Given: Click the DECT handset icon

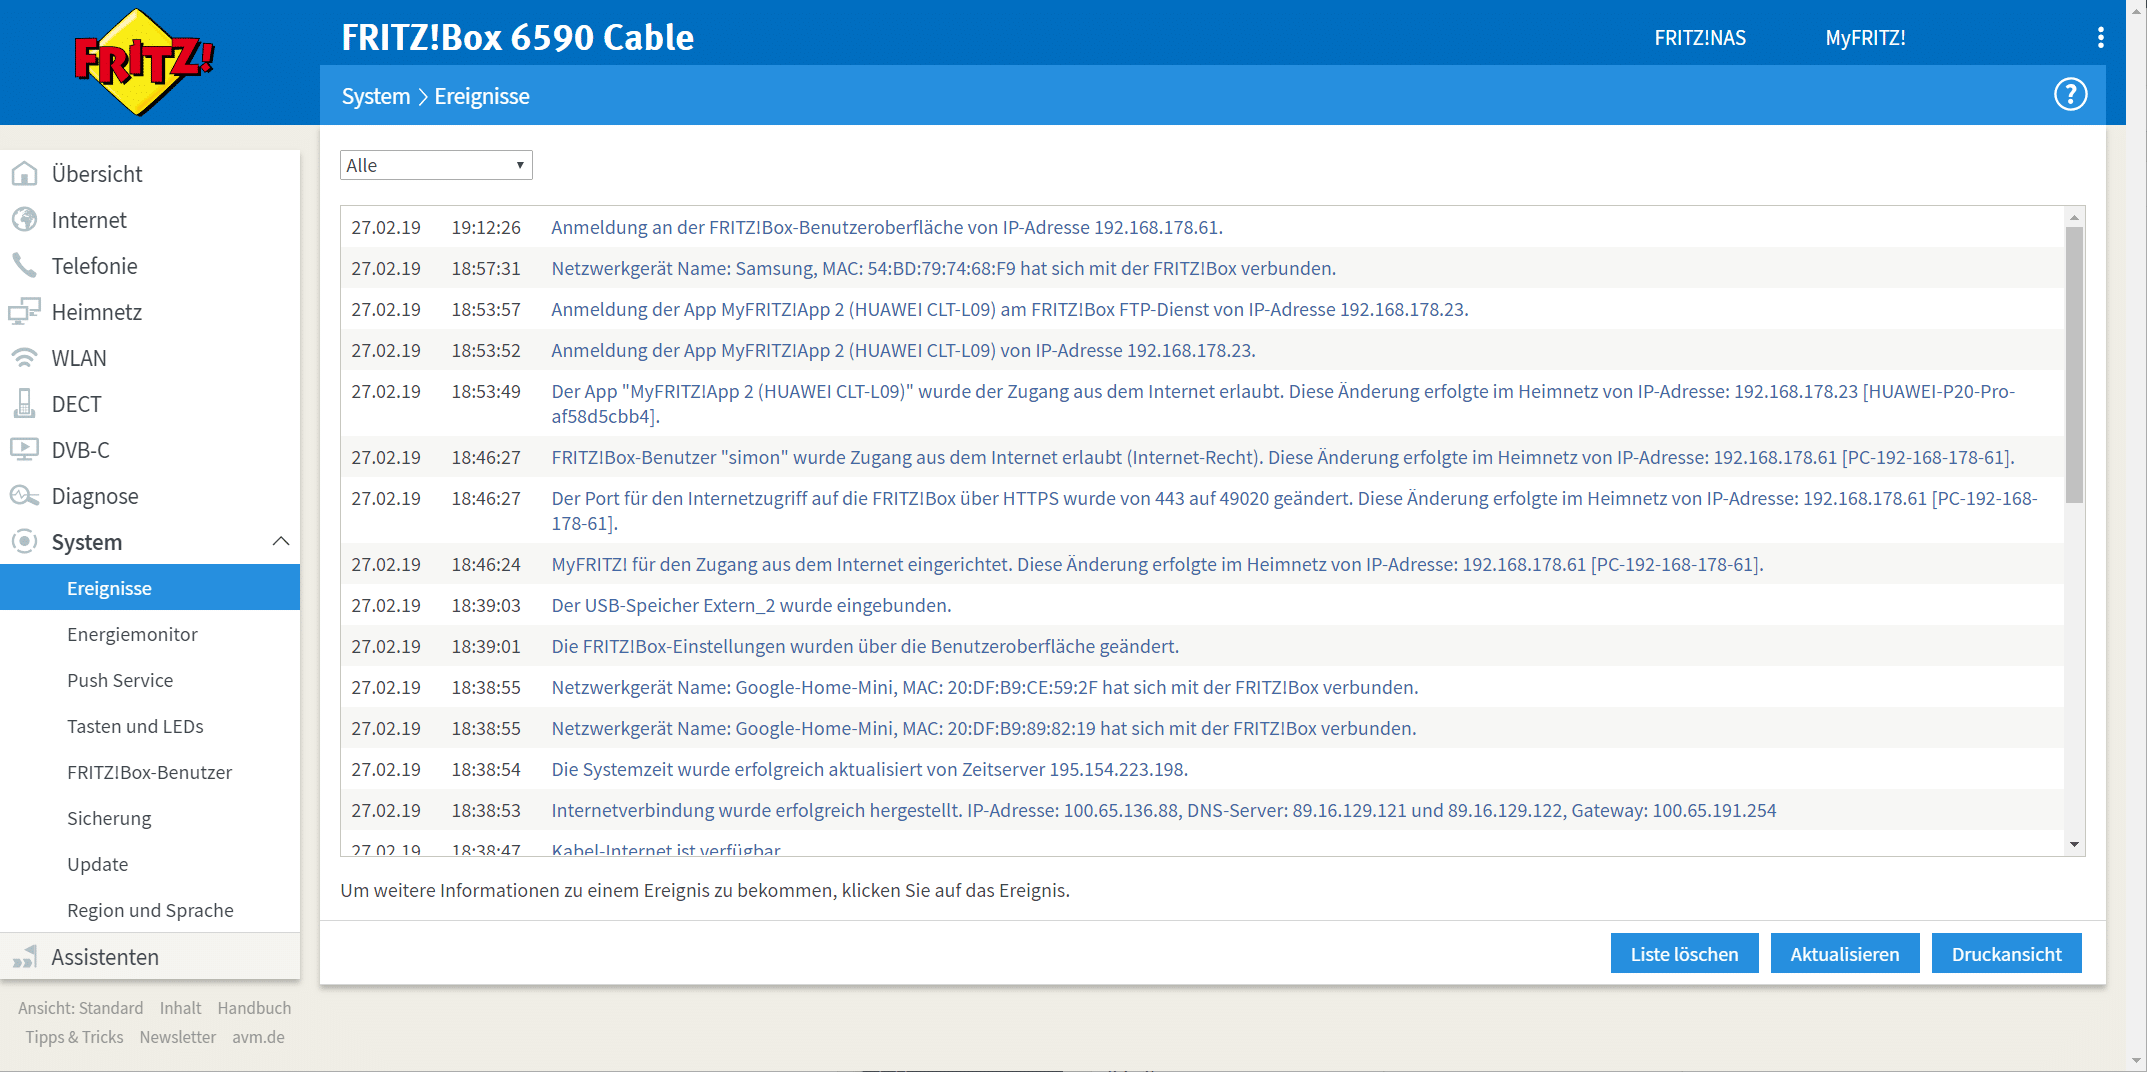Looking at the screenshot, I should click(x=24, y=404).
